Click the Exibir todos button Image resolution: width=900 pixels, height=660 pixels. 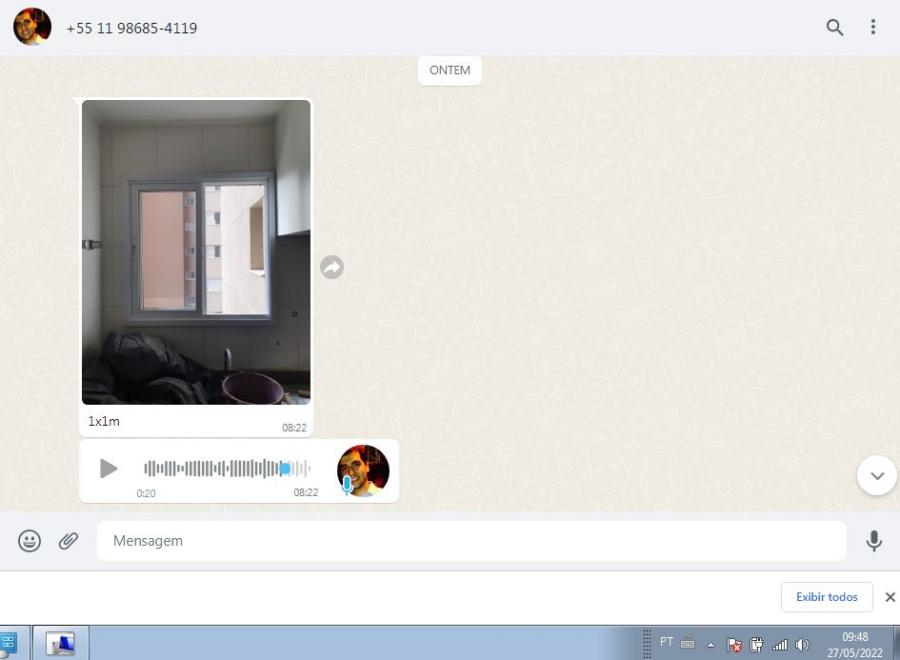pos(827,597)
